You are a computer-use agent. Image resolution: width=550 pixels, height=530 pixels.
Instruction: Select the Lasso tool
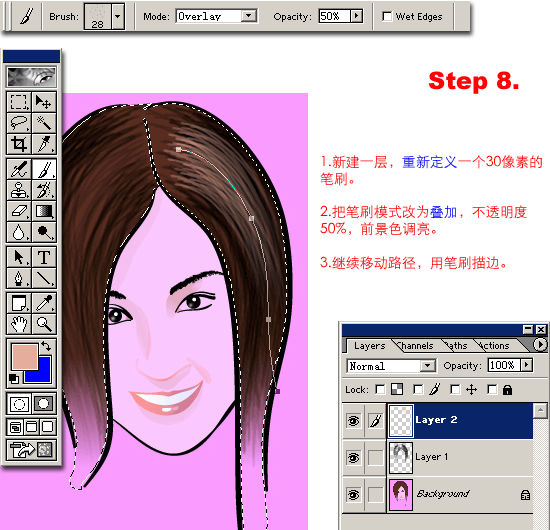19,122
